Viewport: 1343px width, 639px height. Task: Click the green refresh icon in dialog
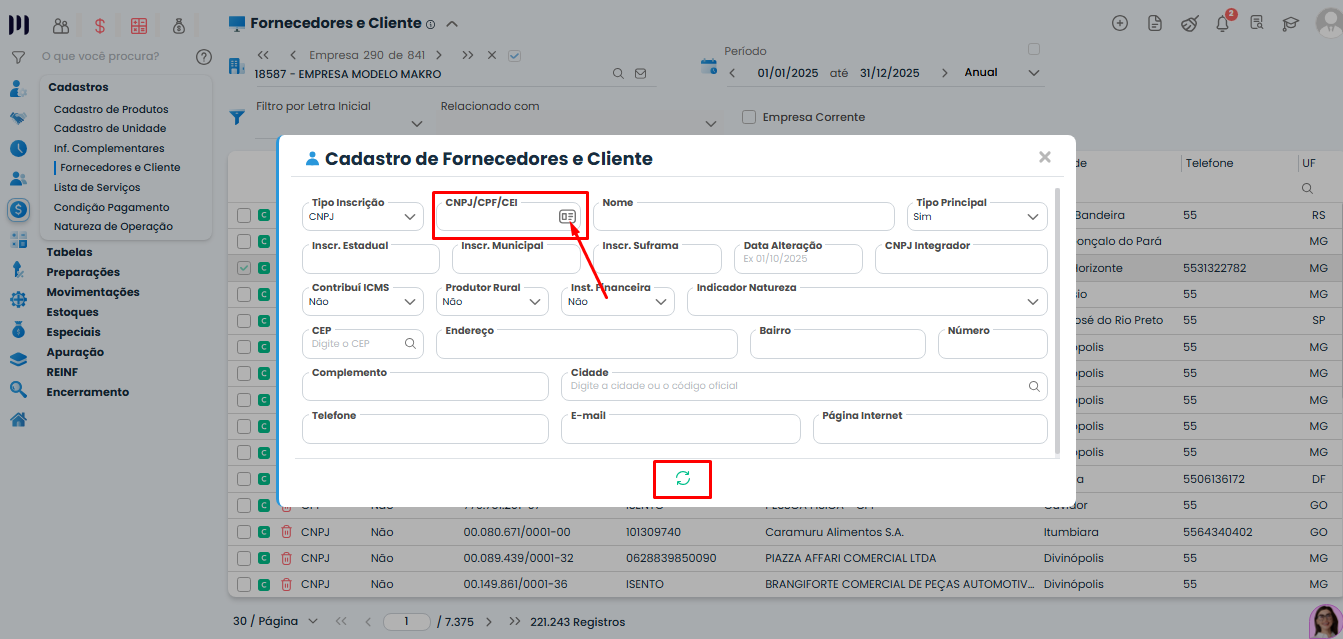pos(683,478)
